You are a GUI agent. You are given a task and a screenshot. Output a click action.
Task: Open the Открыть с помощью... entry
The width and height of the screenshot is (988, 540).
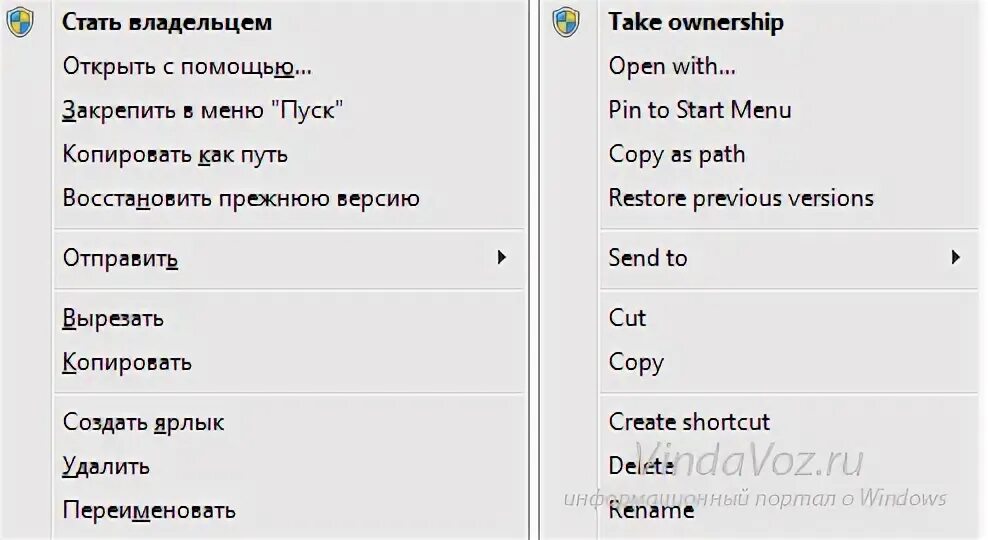[187, 67]
